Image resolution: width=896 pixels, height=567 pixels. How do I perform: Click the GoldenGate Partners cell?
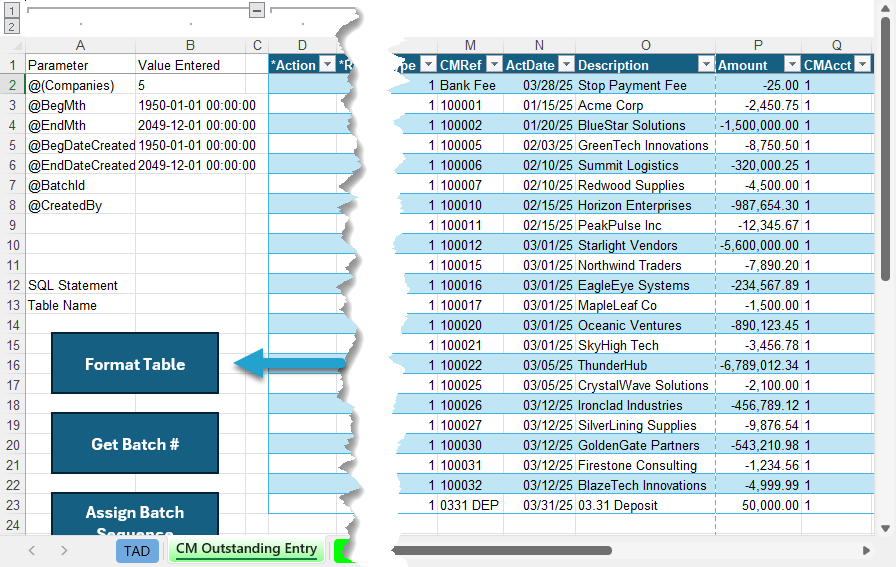point(645,445)
